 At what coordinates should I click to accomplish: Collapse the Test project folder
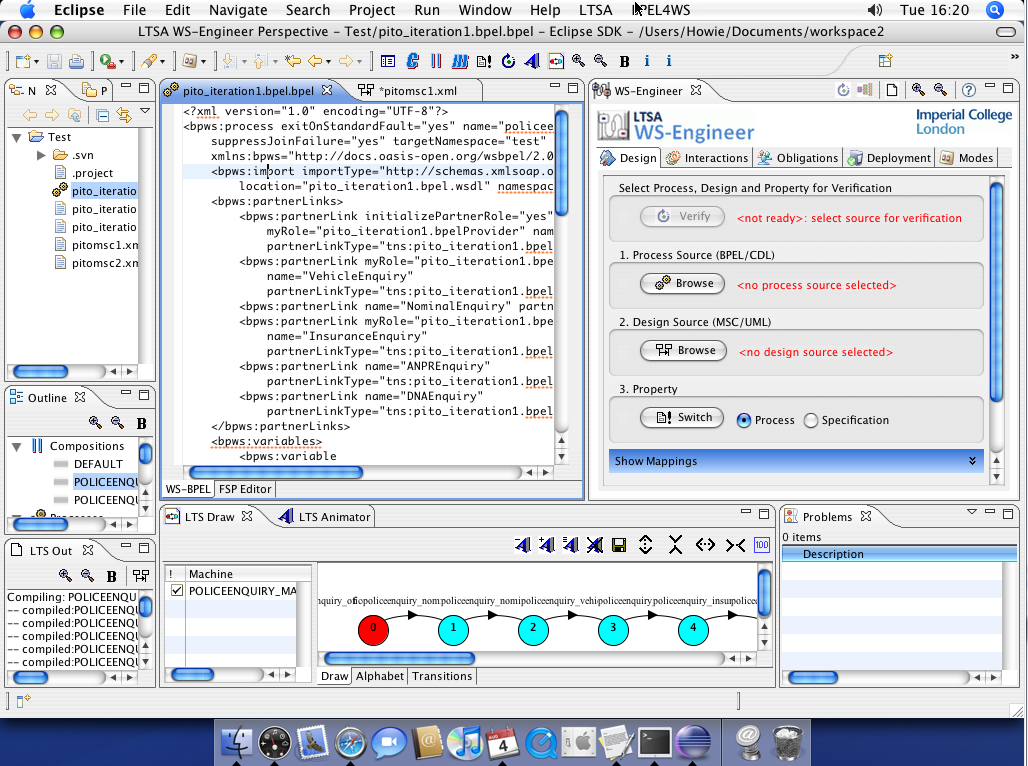click(16, 137)
